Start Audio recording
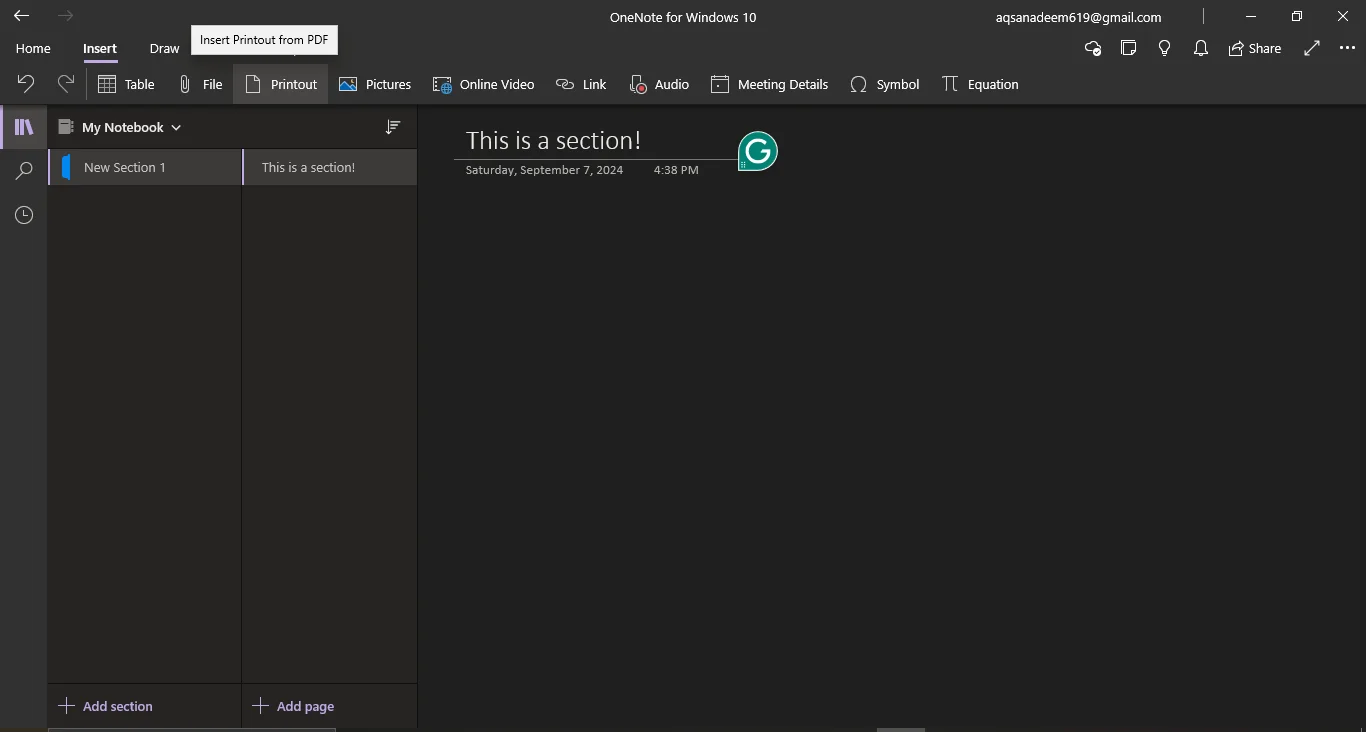The height and width of the screenshot is (733, 1366). pyautogui.click(x=659, y=84)
